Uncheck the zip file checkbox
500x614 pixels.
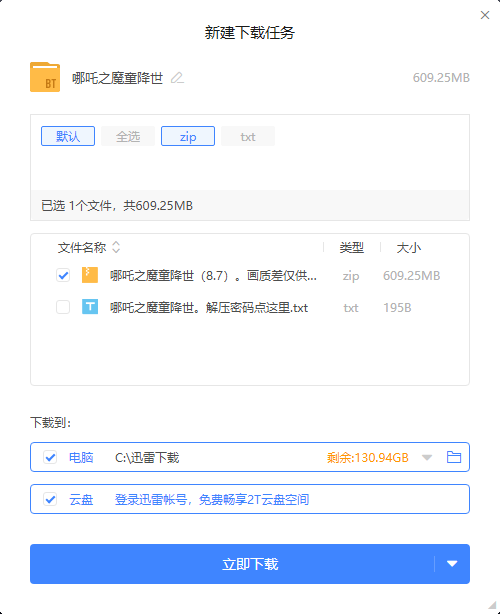(63, 275)
